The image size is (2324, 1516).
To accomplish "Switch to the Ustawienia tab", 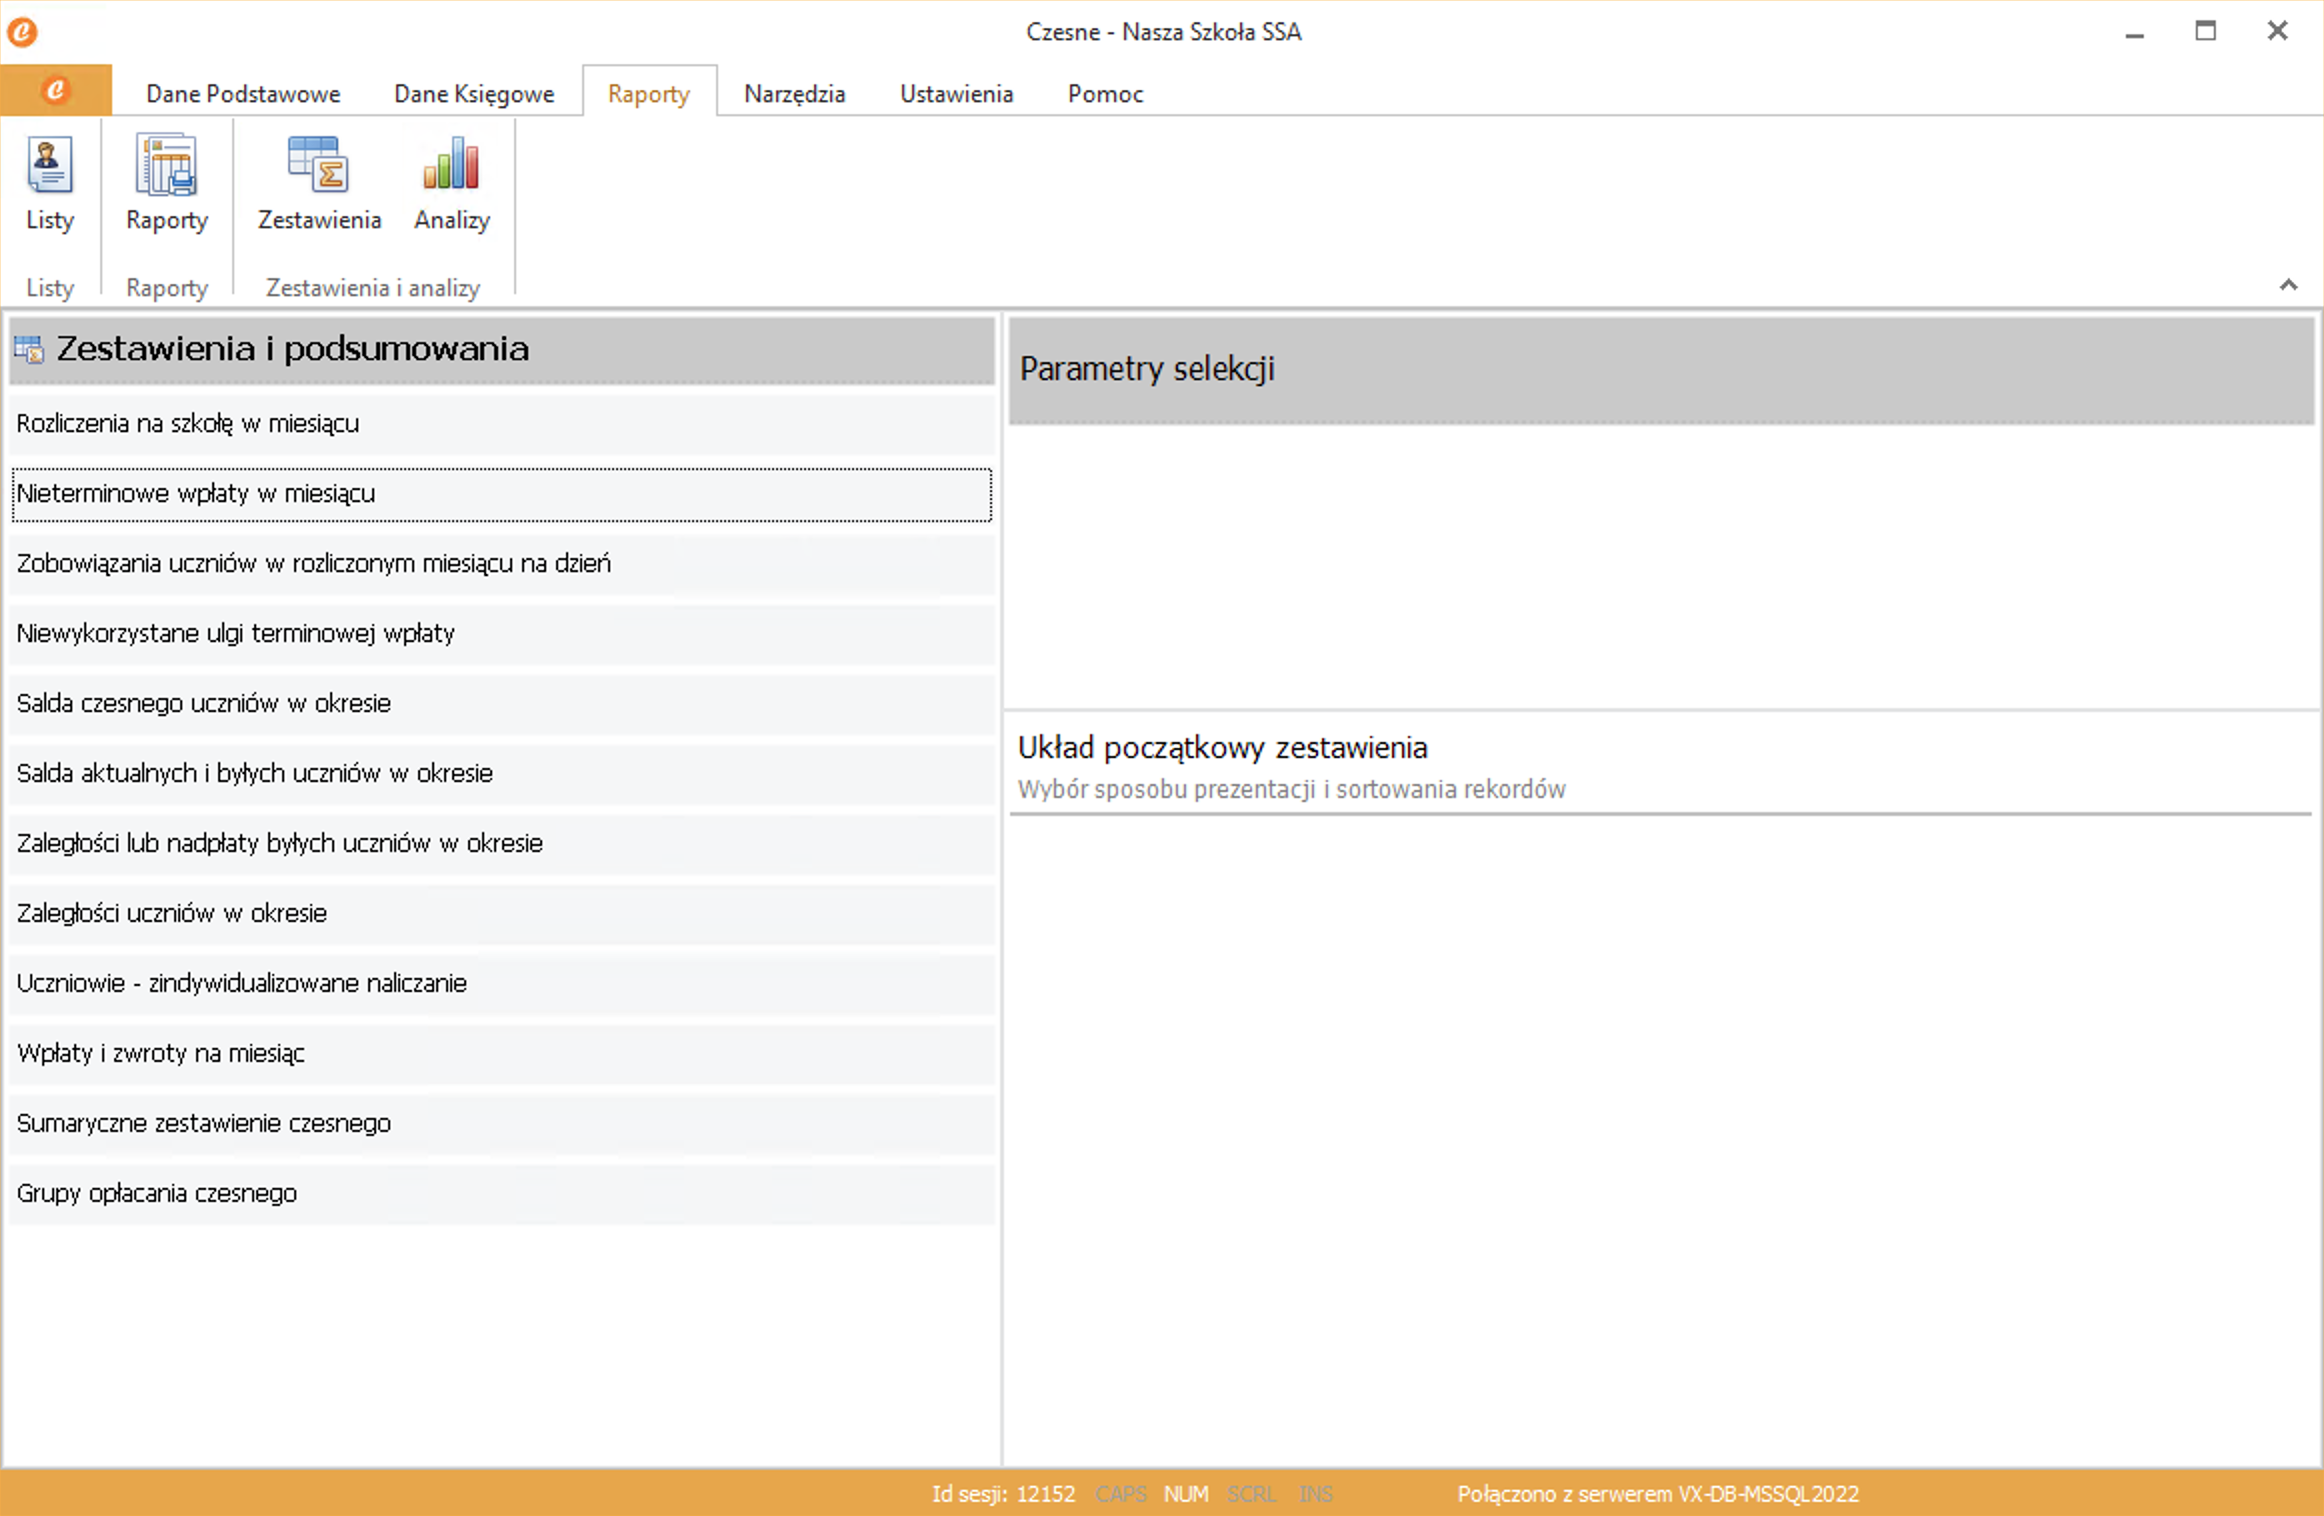I will [956, 94].
